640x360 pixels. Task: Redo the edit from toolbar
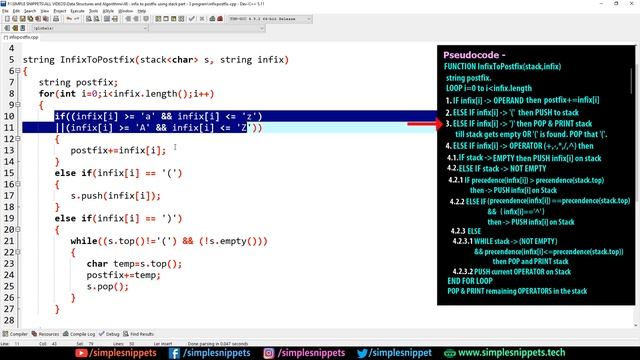coord(76,19)
